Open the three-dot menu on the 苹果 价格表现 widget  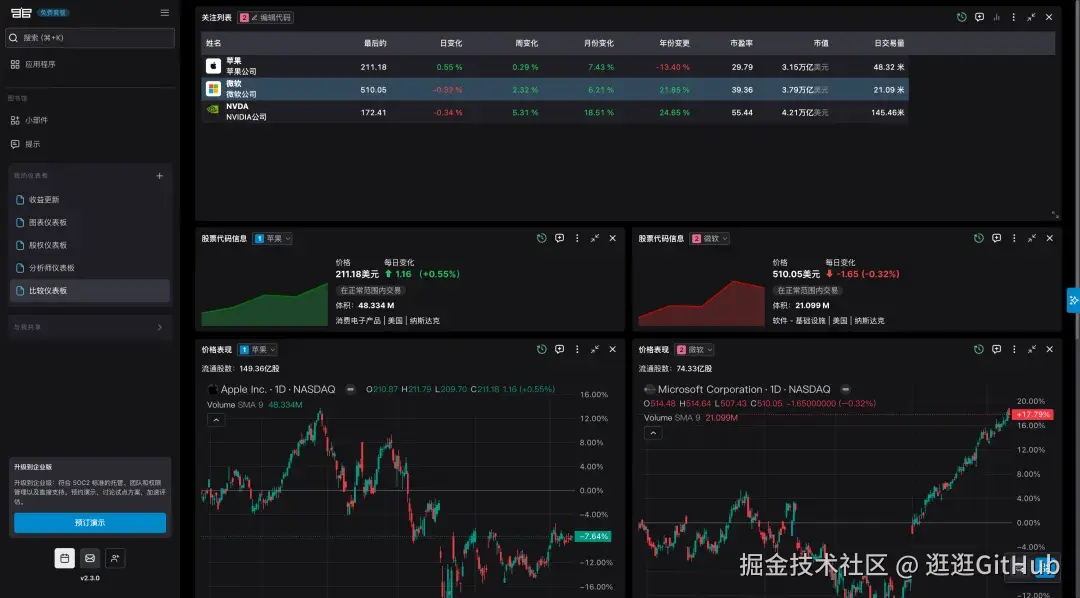point(577,349)
